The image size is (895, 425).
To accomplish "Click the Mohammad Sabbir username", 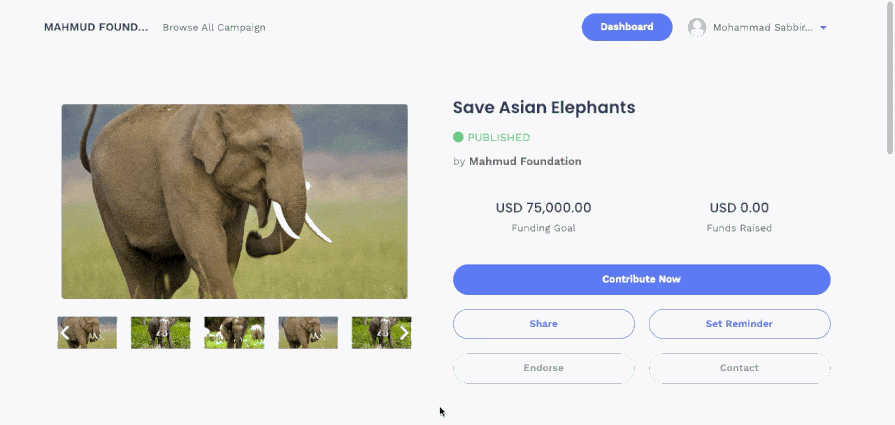I will pyautogui.click(x=763, y=27).
